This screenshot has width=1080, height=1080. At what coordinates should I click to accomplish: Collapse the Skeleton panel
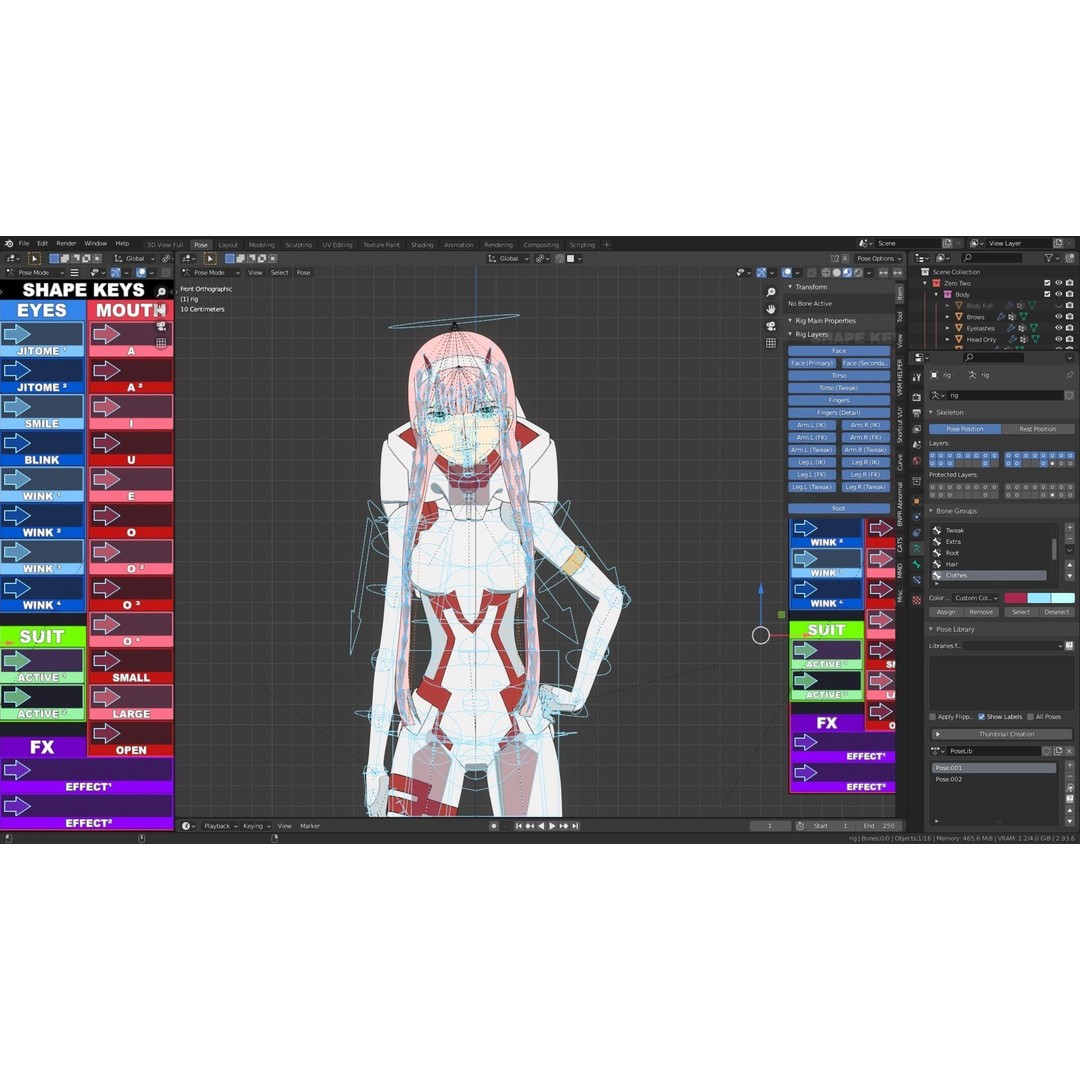point(931,412)
